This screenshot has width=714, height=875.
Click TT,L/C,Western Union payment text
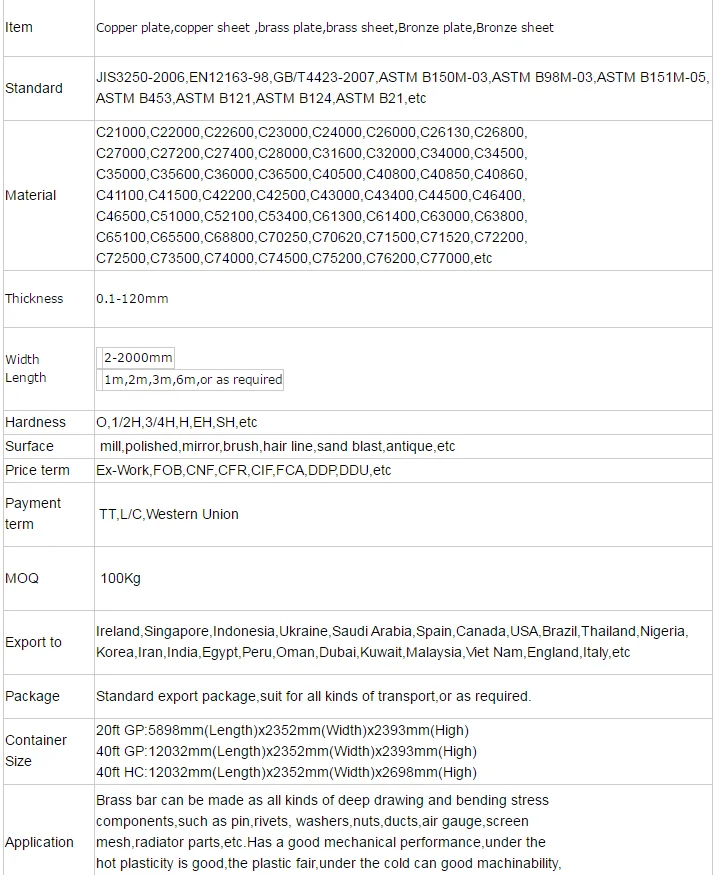point(169,514)
